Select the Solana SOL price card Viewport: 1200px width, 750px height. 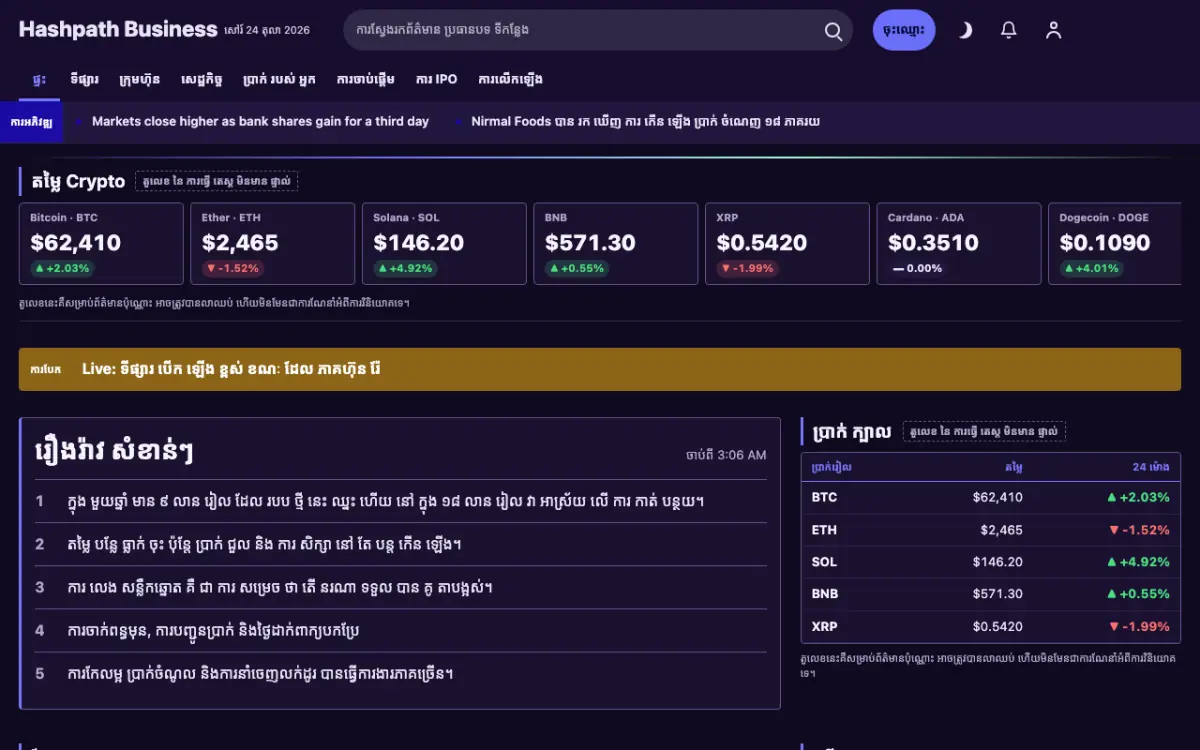[x=444, y=244]
